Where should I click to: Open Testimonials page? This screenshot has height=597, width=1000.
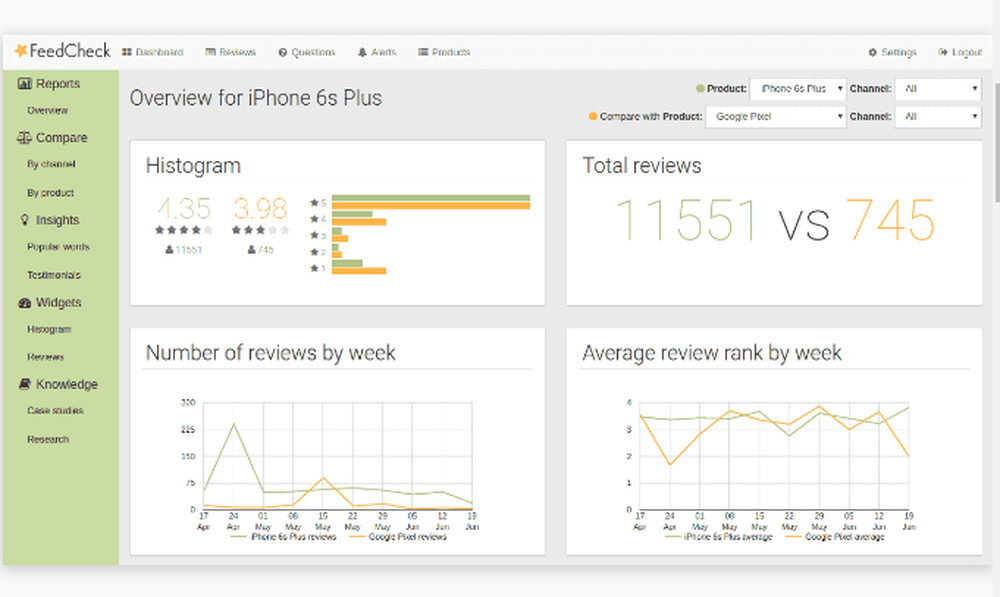click(54, 275)
